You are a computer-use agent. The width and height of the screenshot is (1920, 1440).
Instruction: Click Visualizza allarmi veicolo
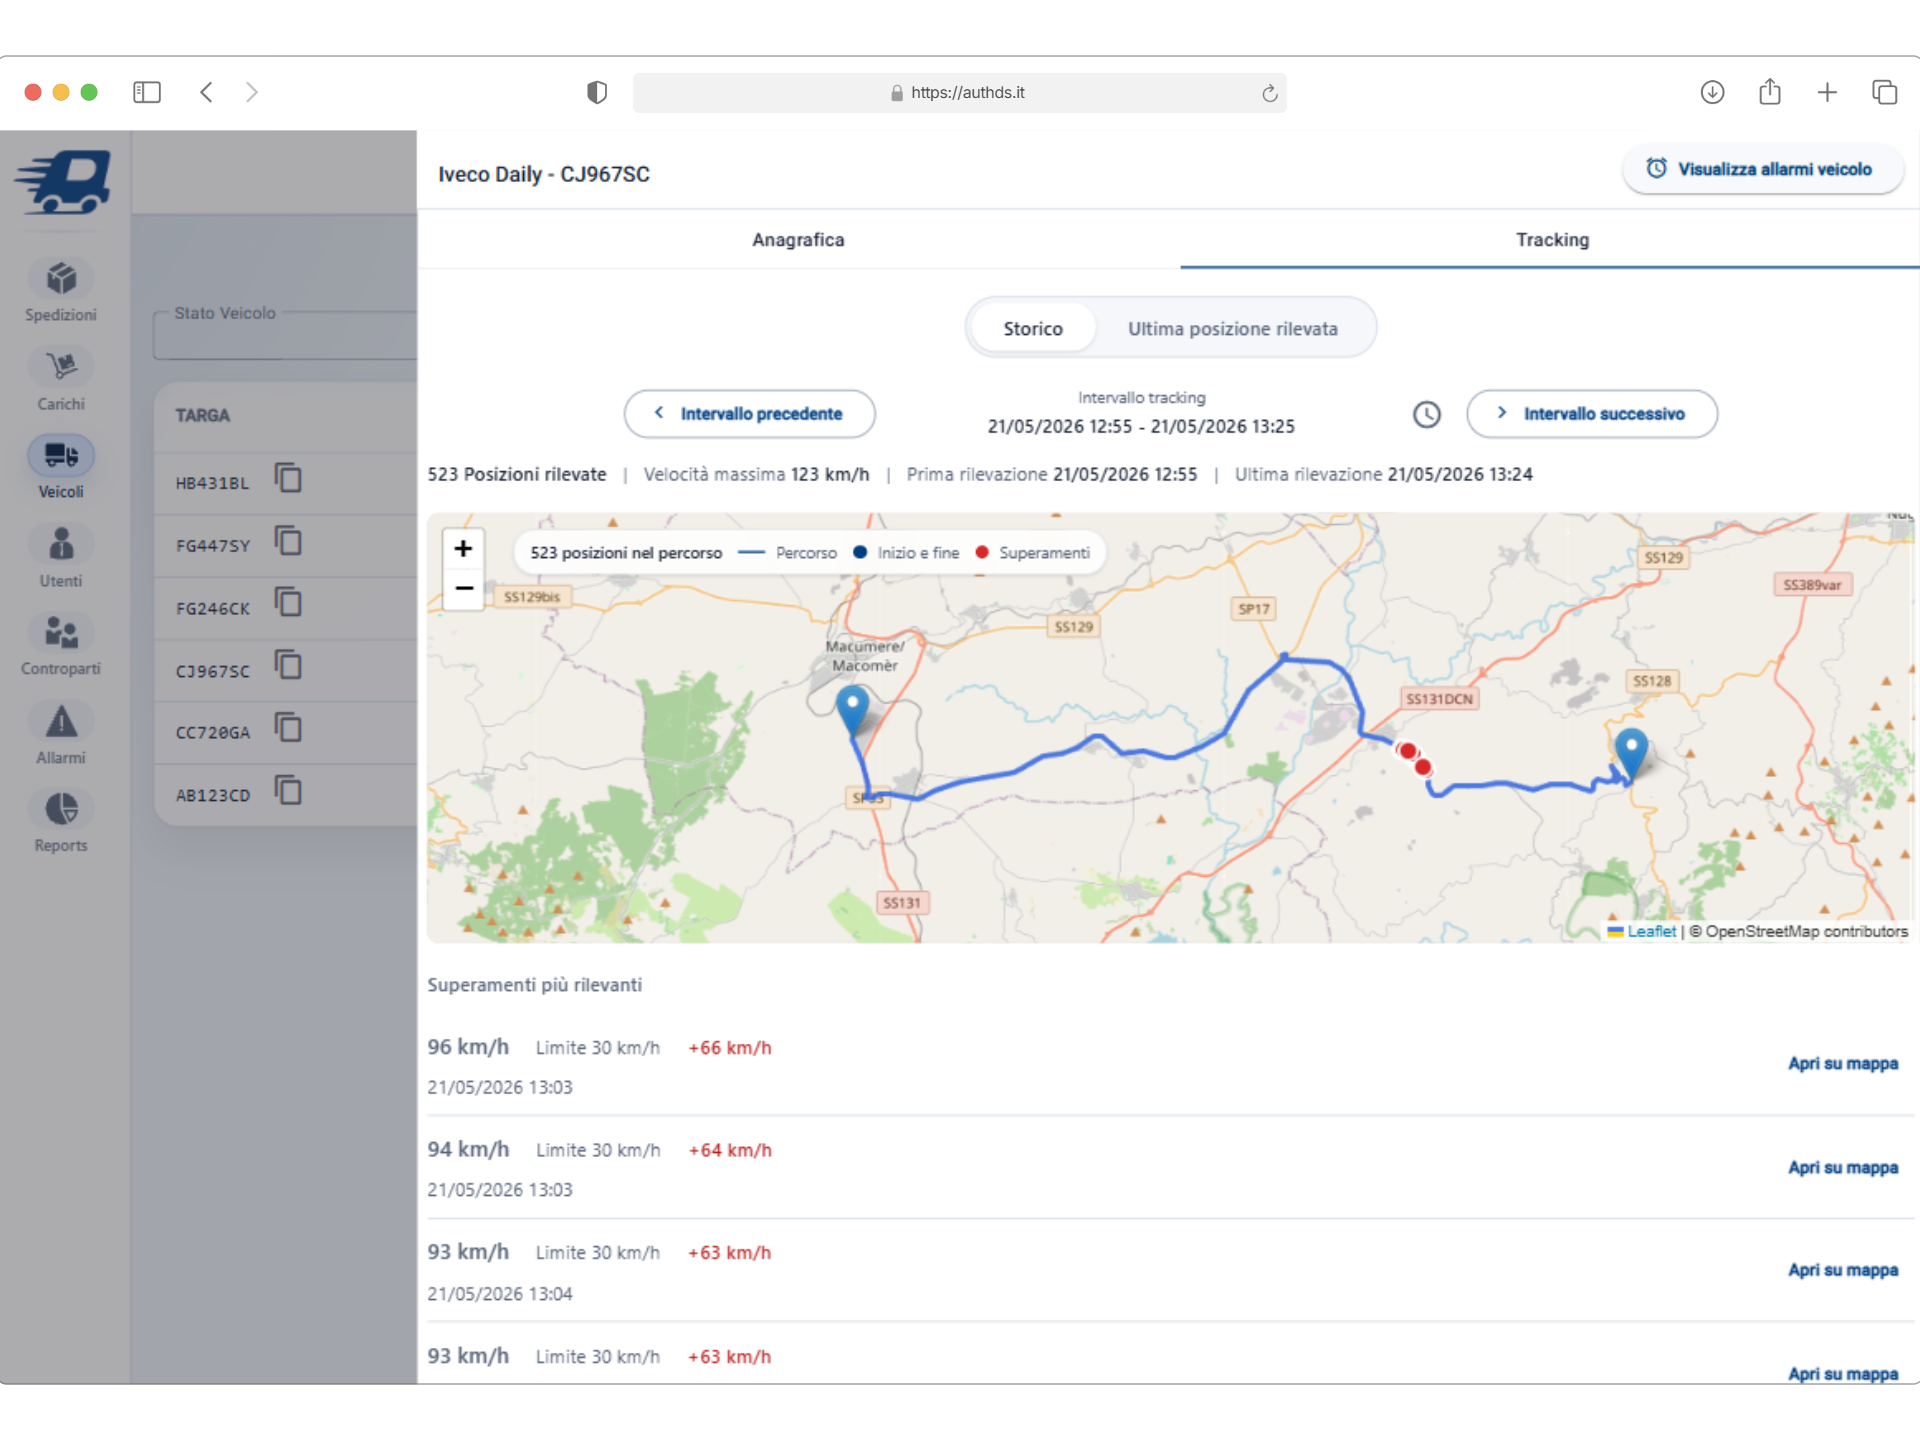click(x=1762, y=169)
